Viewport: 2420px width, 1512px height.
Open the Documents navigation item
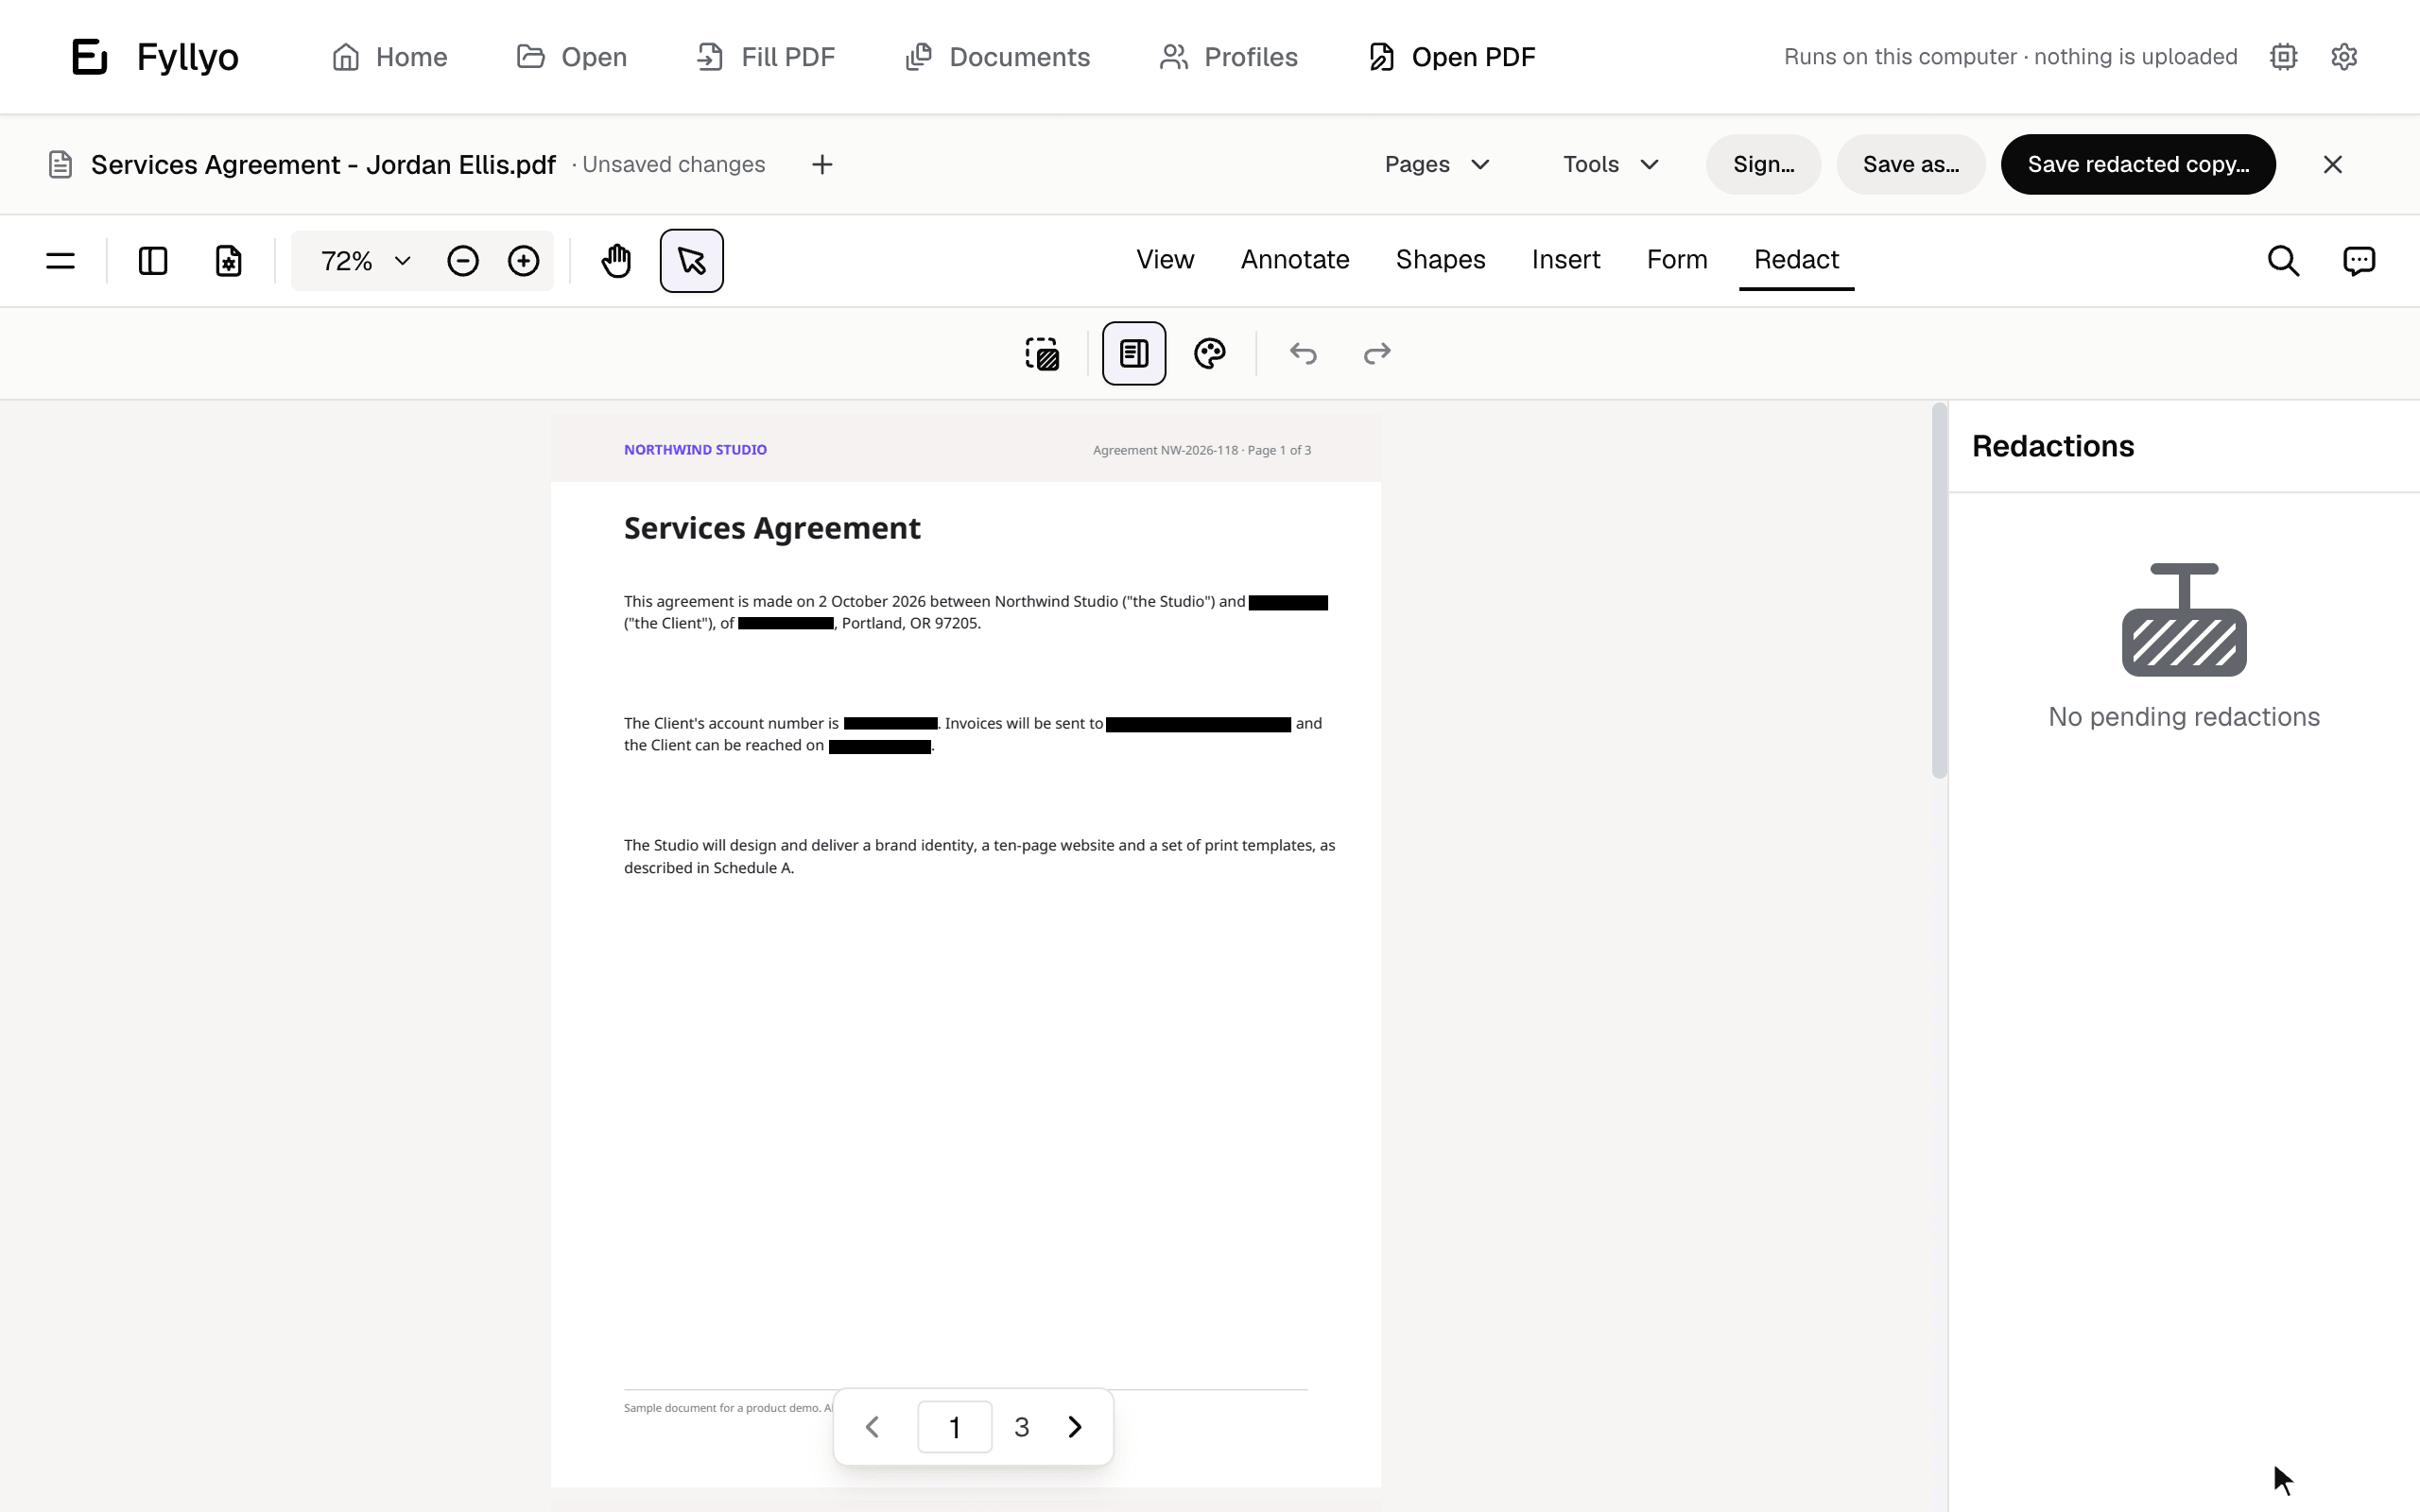[997, 57]
